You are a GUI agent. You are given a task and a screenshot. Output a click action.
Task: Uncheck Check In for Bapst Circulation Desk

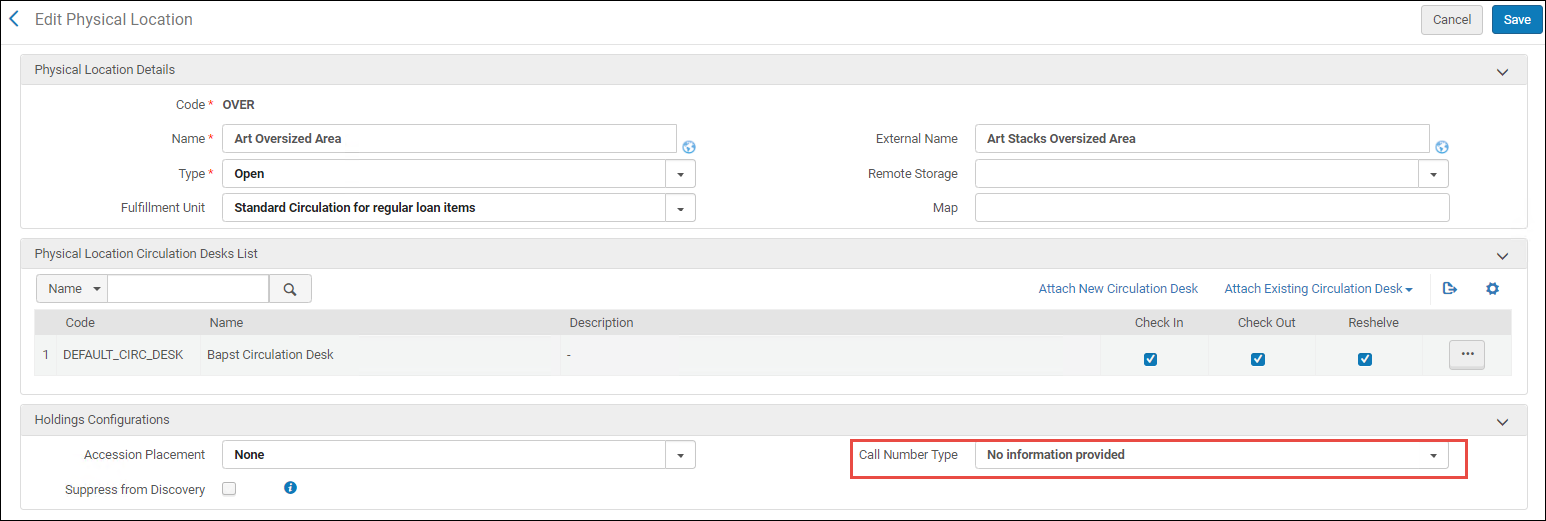pyautogui.click(x=1150, y=359)
